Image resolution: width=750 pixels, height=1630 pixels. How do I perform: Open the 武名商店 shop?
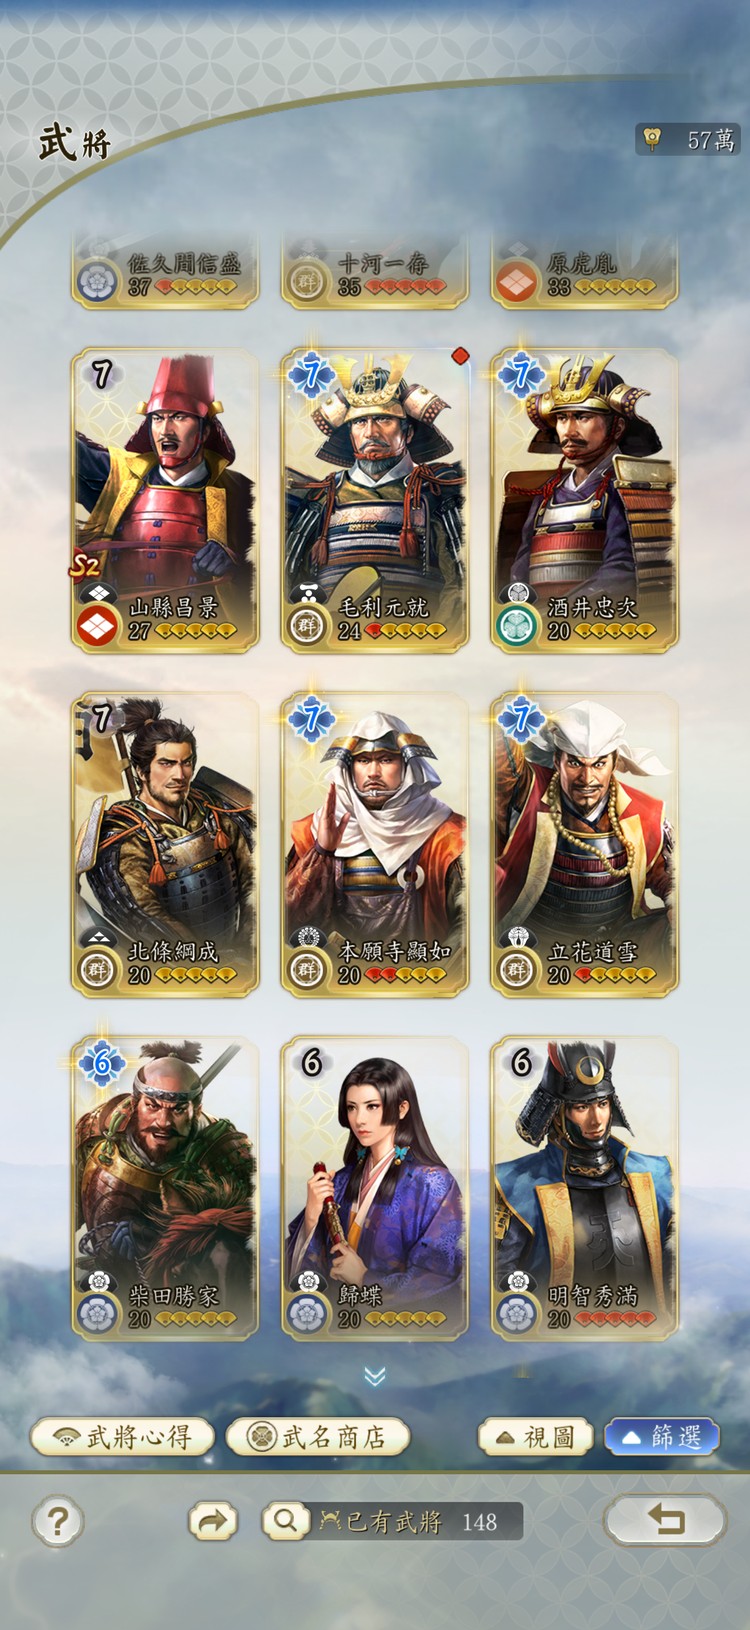pos(318,1437)
